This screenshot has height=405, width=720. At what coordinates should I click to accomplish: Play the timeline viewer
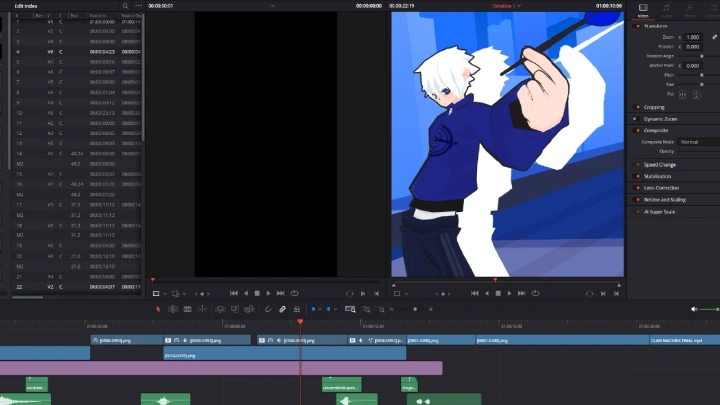tap(509, 293)
